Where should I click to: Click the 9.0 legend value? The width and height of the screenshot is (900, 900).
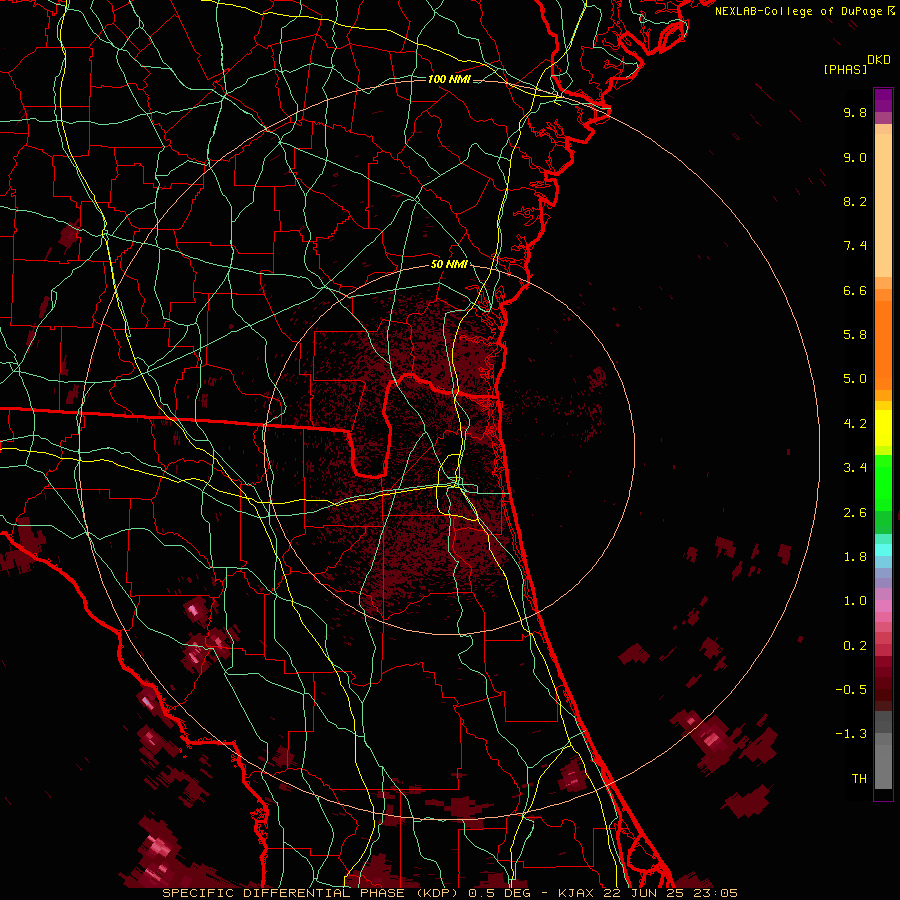pos(855,157)
